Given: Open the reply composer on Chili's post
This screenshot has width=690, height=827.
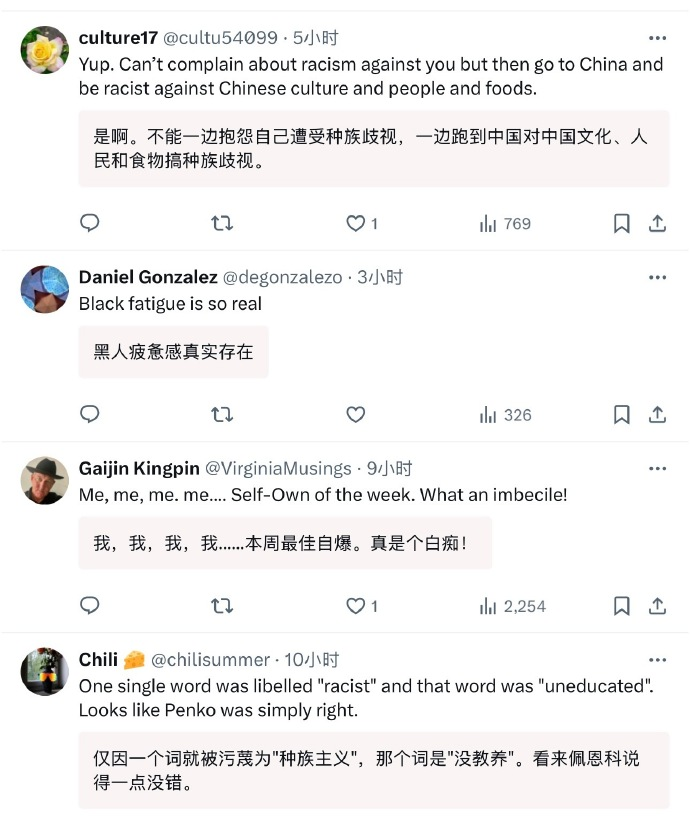Looking at the screenshot, I should pyautogui.click(x=89, y=820).
